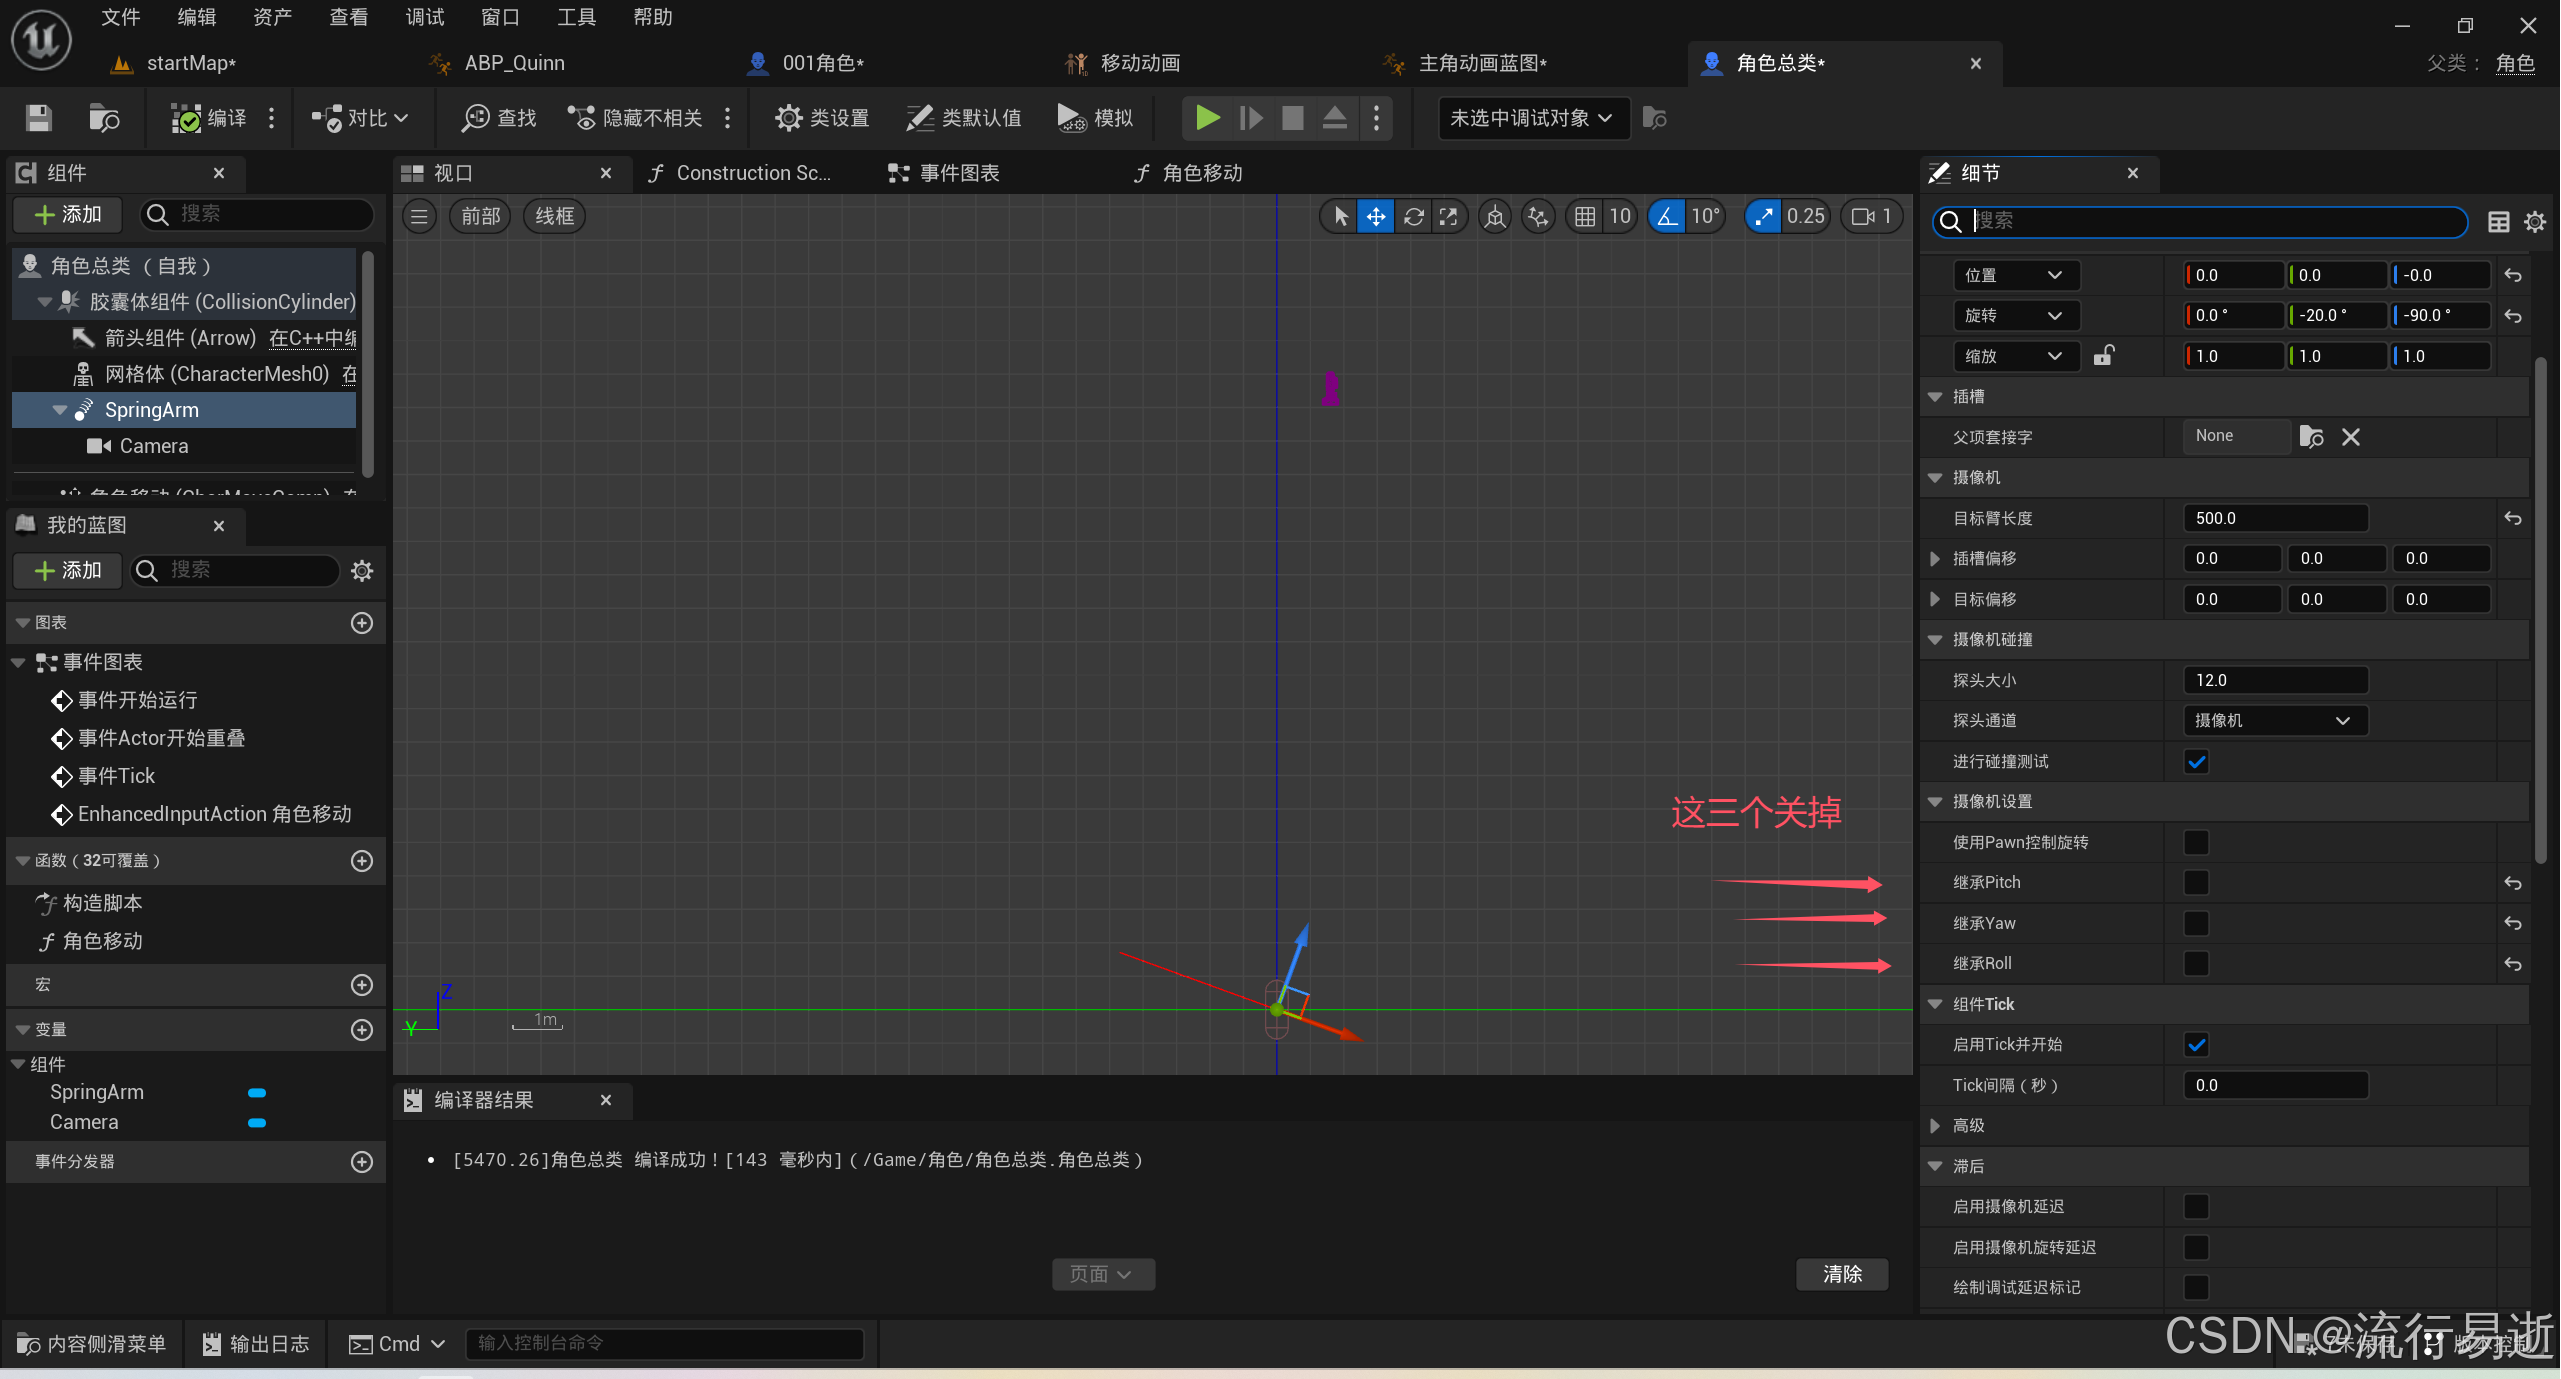Uncheck the collision test checkbox
The width and height of the screenshot is (2561, 1379).
2196,762
